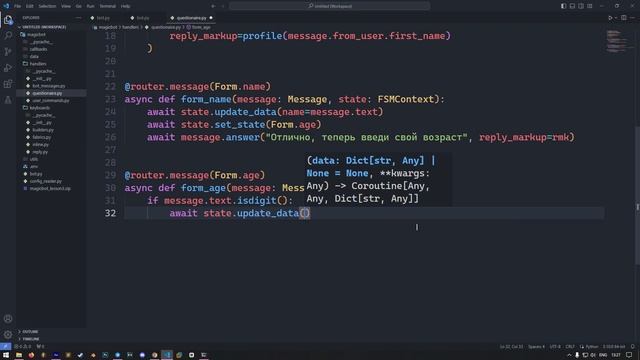Open user_commands.py in file tree
The image size is (640, 360).
point(51,100)
